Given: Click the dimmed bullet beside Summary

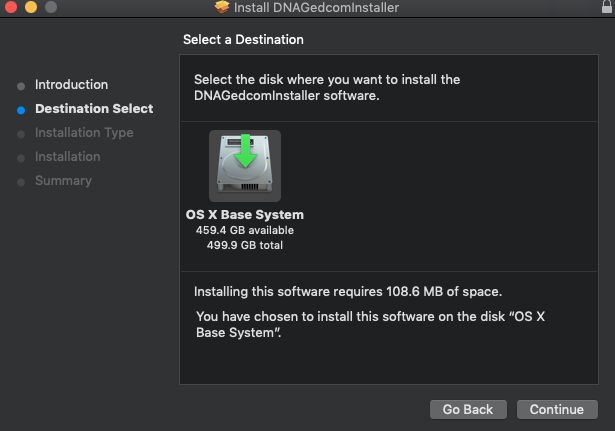Looking at the screenshot, I should point(21,181).
